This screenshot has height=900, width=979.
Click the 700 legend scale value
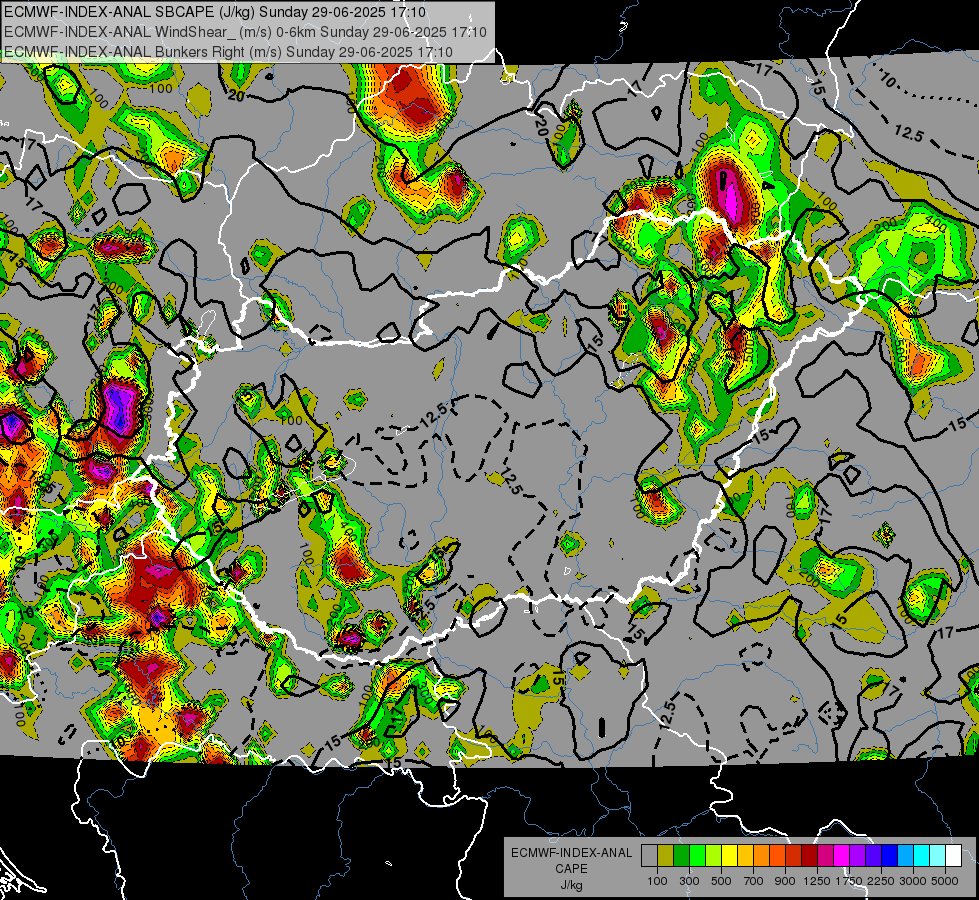pyautogui.click(x=754, y=881)
